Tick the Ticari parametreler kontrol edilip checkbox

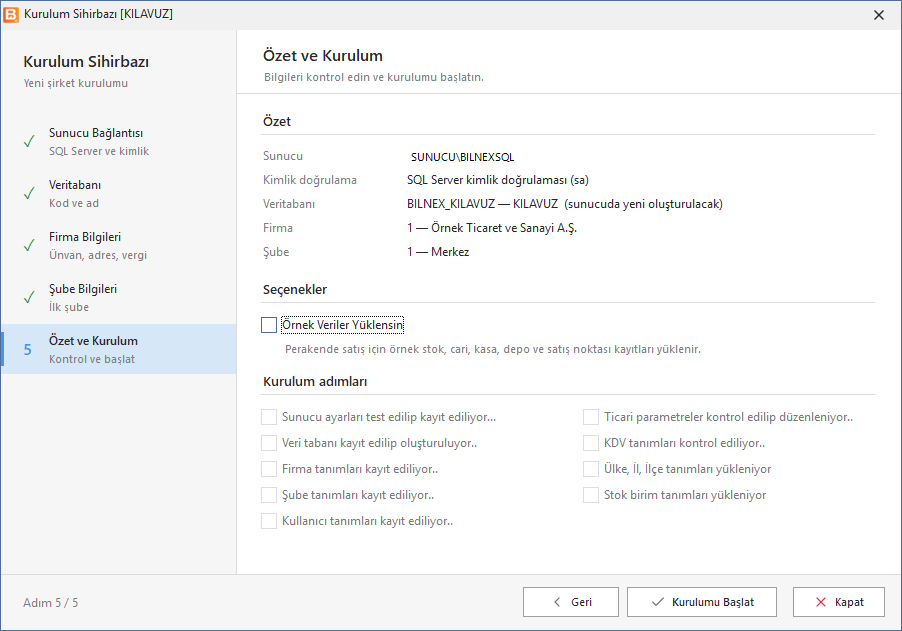click(x=591, y=417)
